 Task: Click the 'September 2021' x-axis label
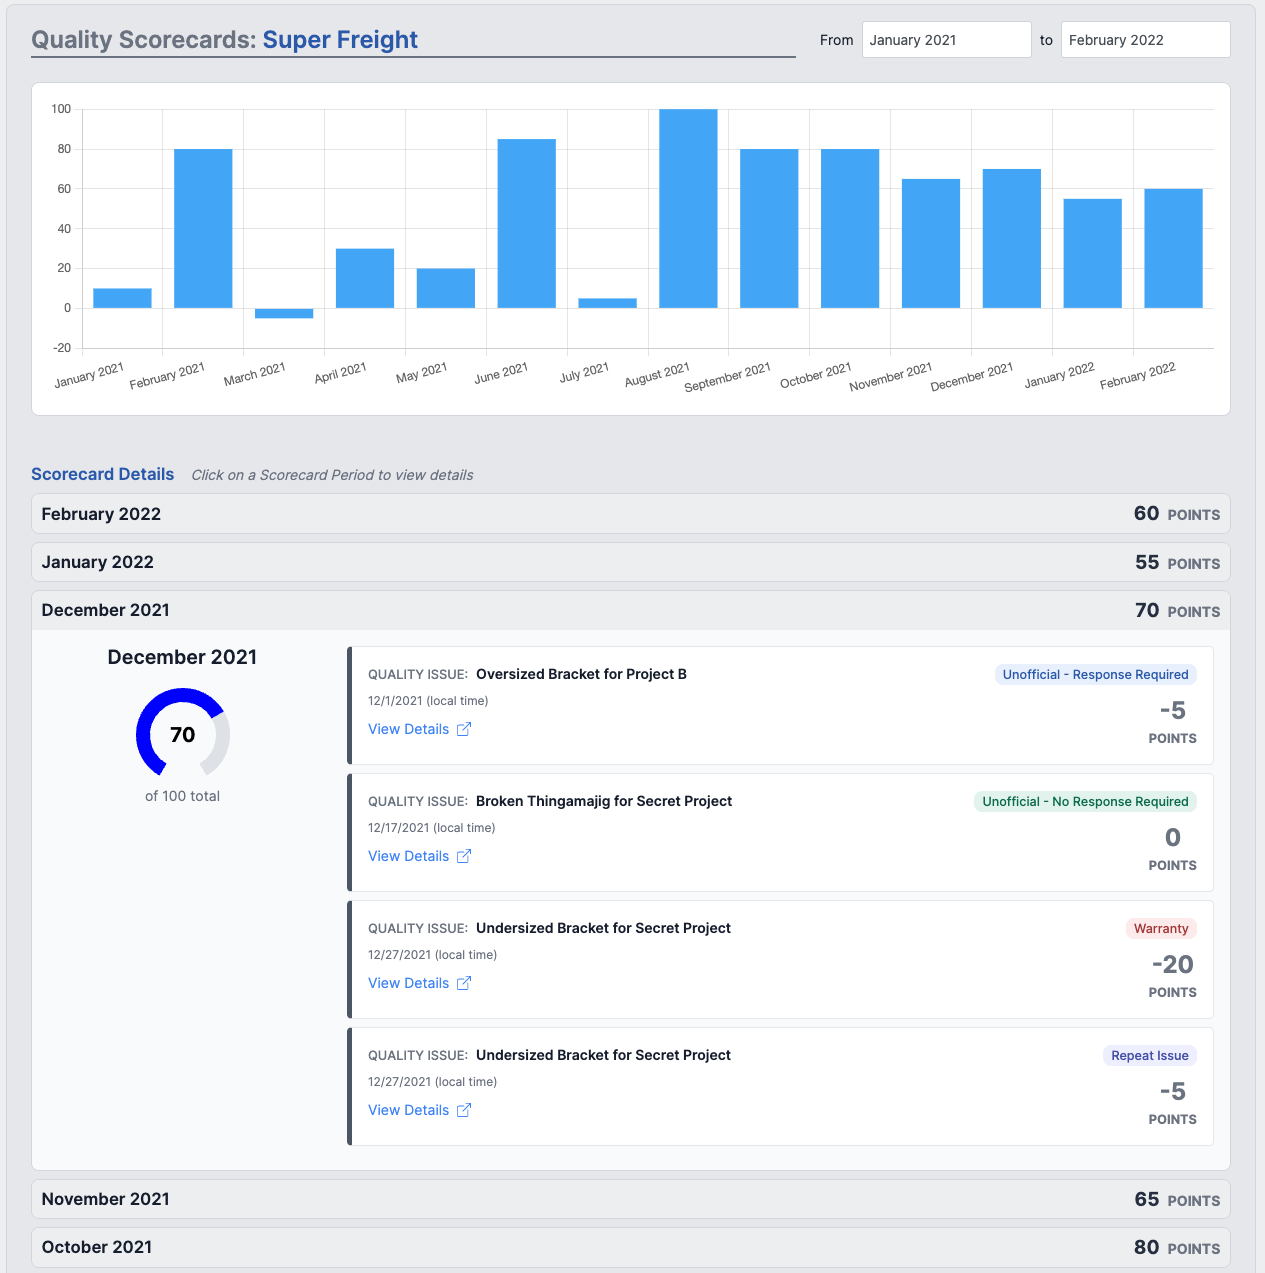(x=728, y=377)
